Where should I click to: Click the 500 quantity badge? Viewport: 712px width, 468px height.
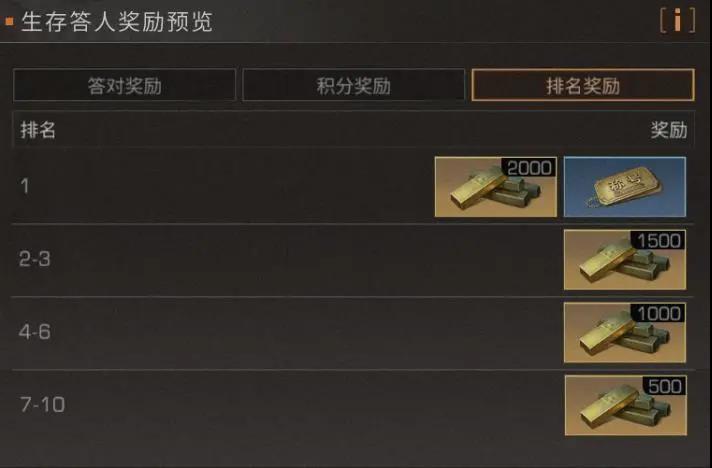coord(664,386)
